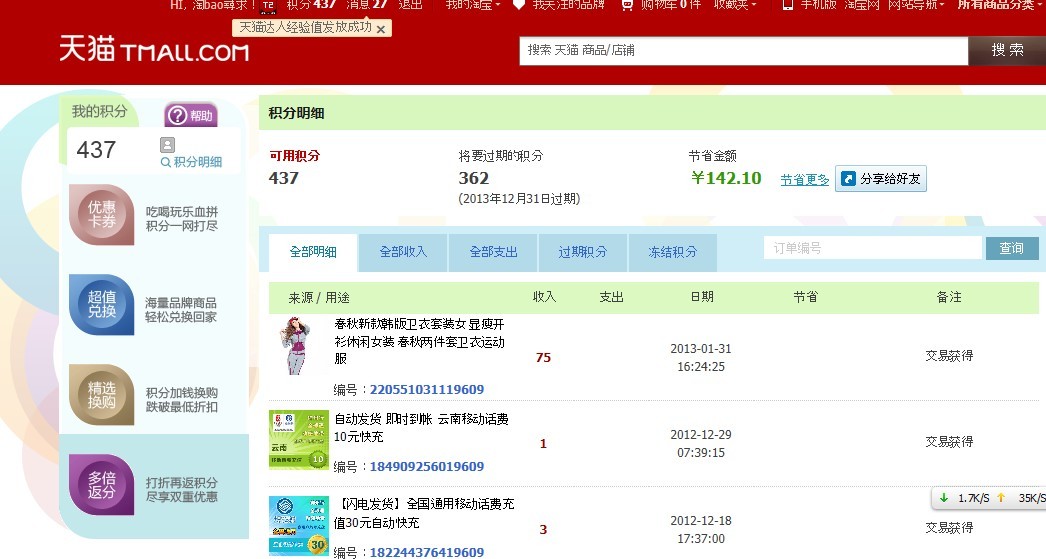Click the 查询 query button
The width and height of the screenshot is (1046, 559).
click(x=1012, y=248)
